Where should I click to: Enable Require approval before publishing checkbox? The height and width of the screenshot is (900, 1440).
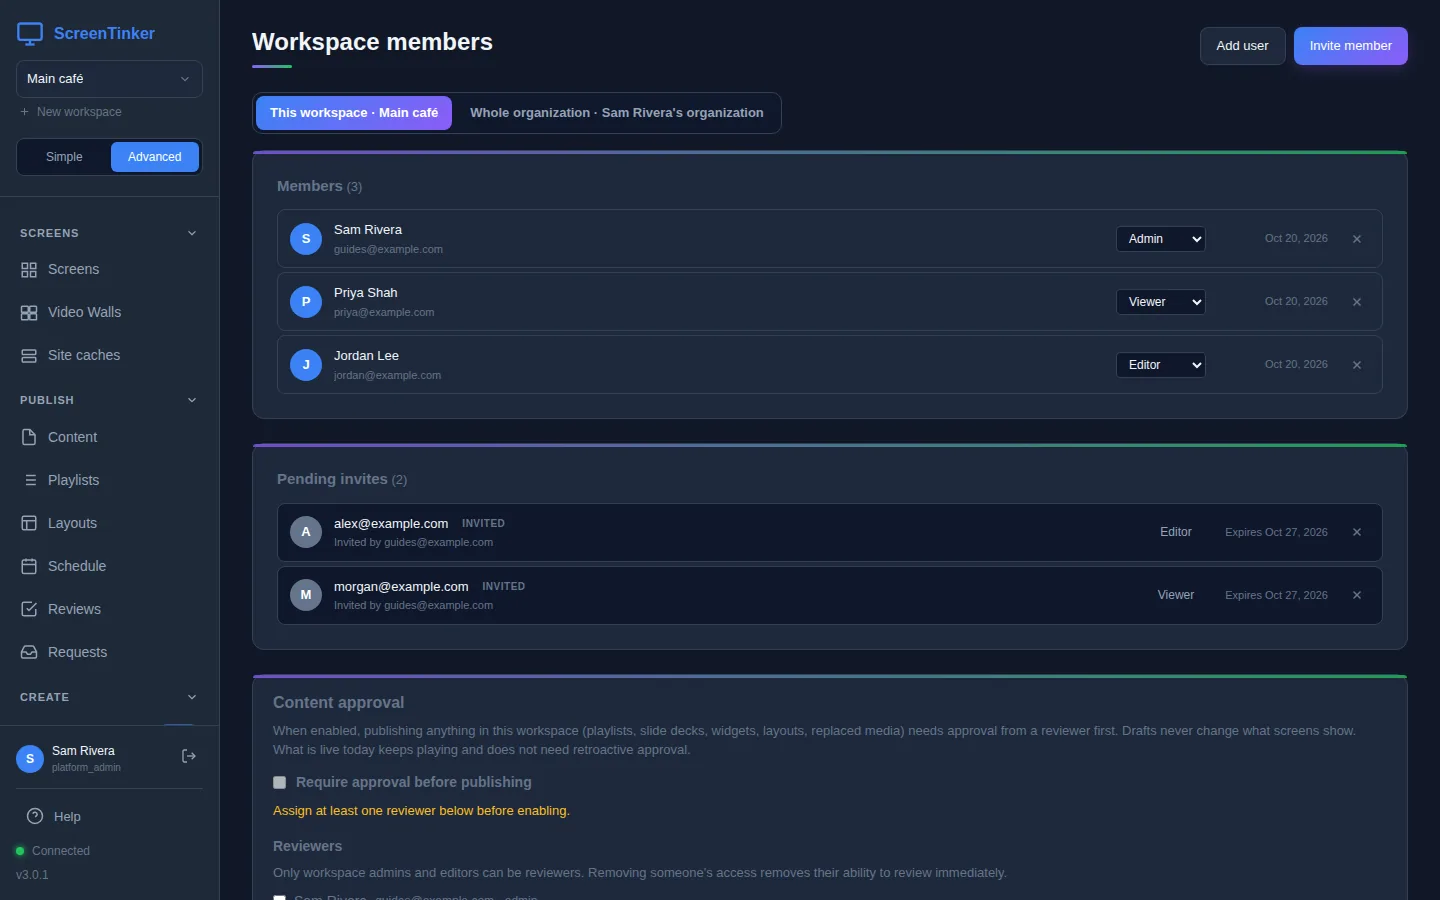[280, 782]
